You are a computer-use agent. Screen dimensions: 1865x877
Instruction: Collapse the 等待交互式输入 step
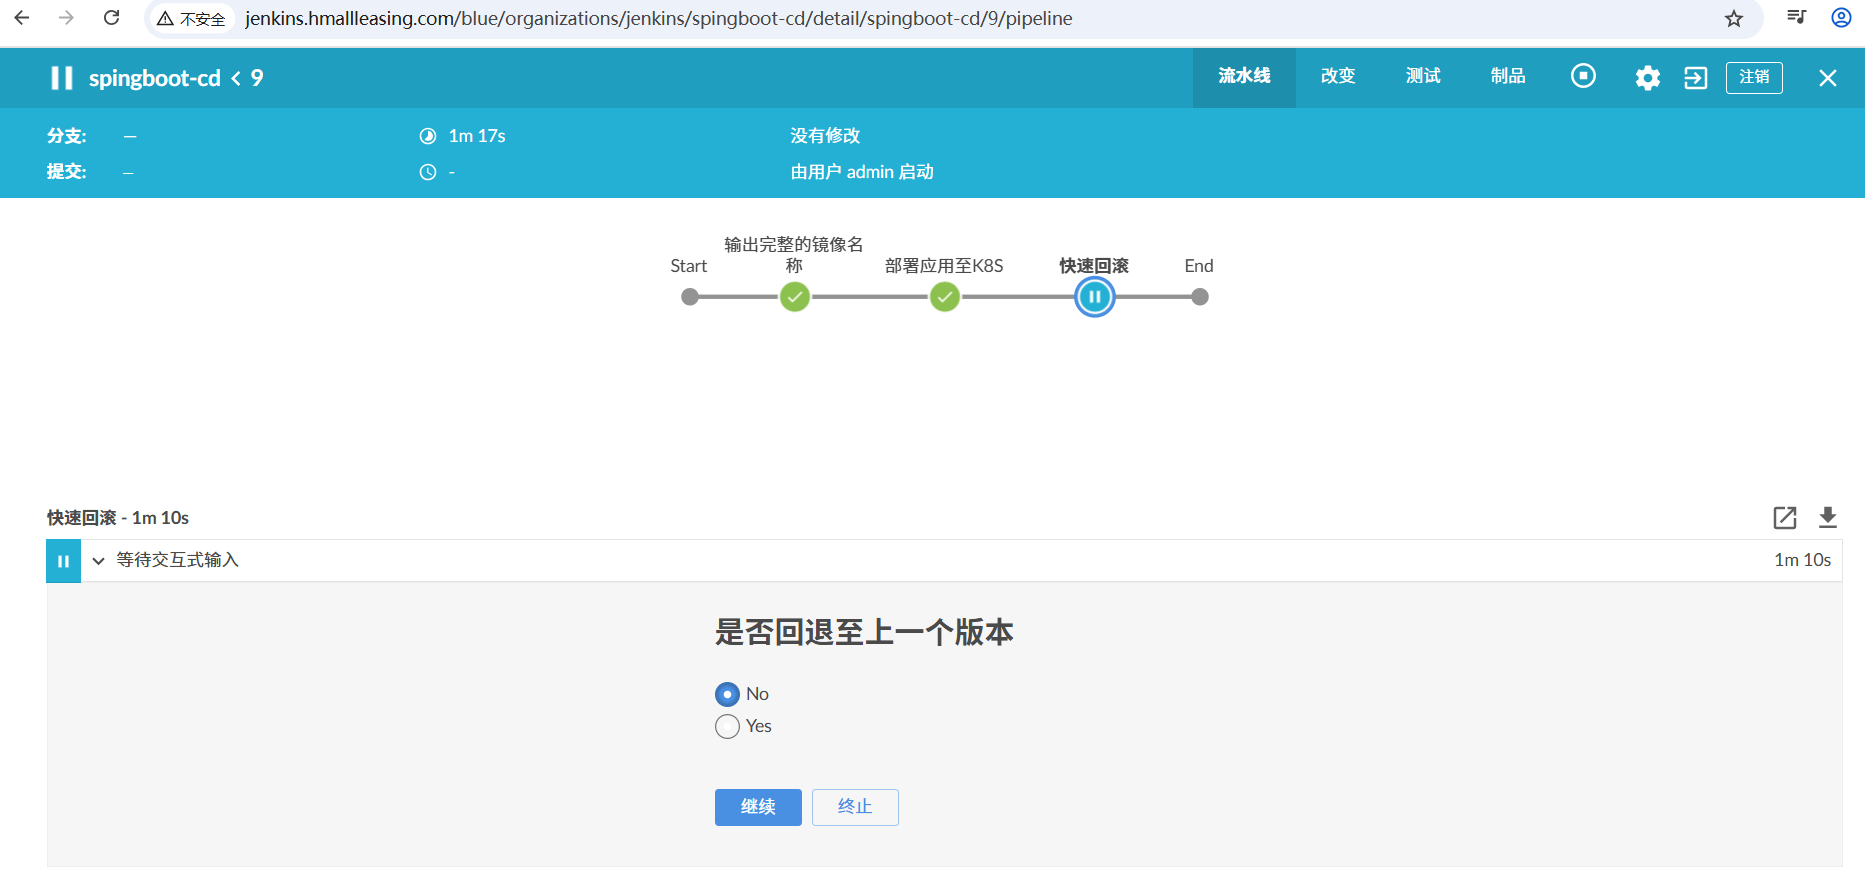tap(99, 561)
